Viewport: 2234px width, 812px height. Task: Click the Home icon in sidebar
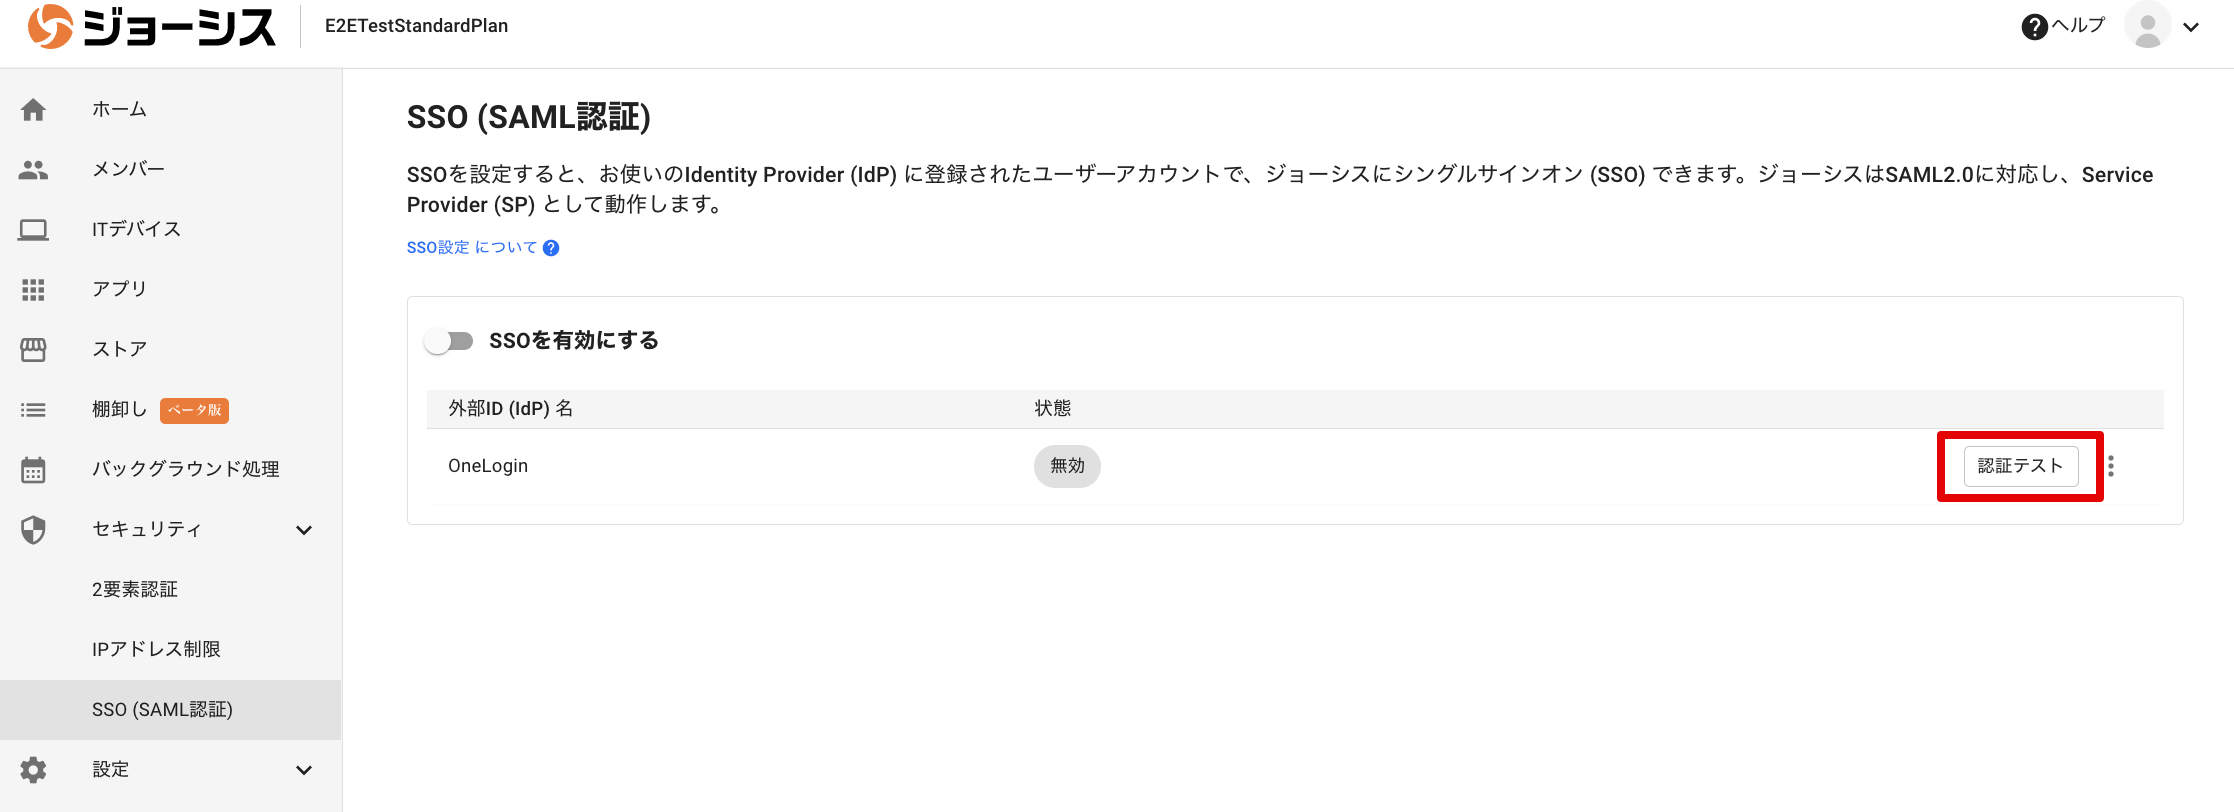coord(33,110)
